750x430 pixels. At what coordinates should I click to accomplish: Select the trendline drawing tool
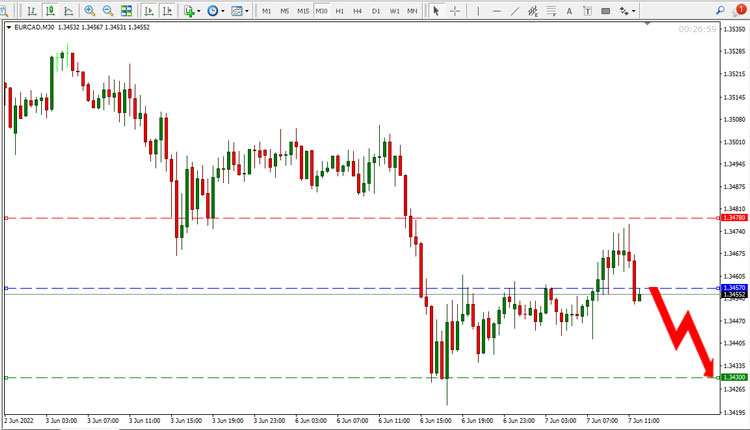coord(515,11)
